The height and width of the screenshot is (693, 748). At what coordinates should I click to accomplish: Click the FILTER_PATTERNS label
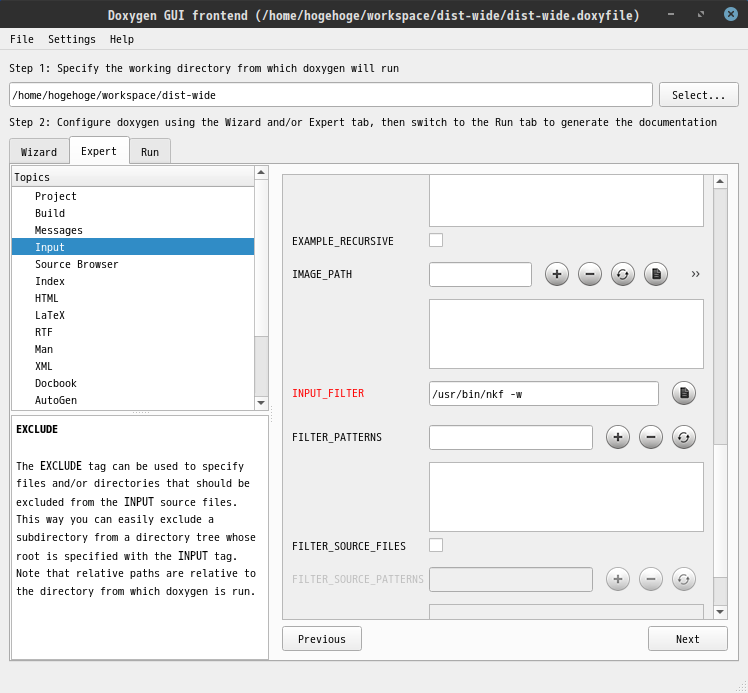coord(337,437)
